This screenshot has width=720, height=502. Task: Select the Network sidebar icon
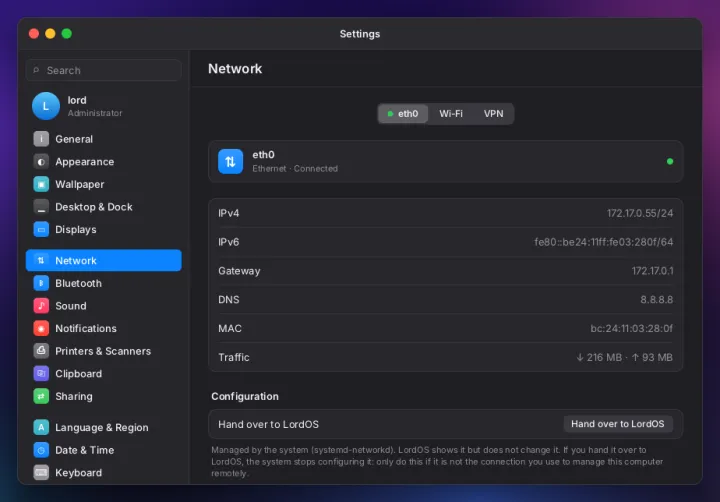pos(41,260)
